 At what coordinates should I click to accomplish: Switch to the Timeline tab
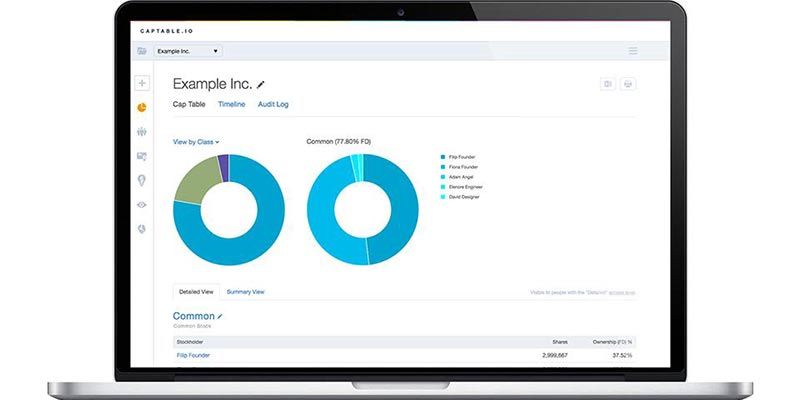coord(231,104)
